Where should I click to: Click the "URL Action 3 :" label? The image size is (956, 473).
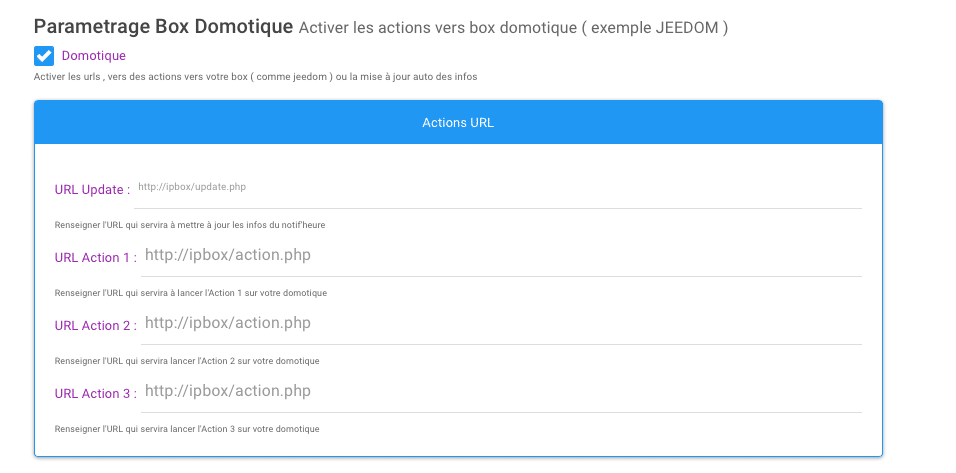point(96,394)
